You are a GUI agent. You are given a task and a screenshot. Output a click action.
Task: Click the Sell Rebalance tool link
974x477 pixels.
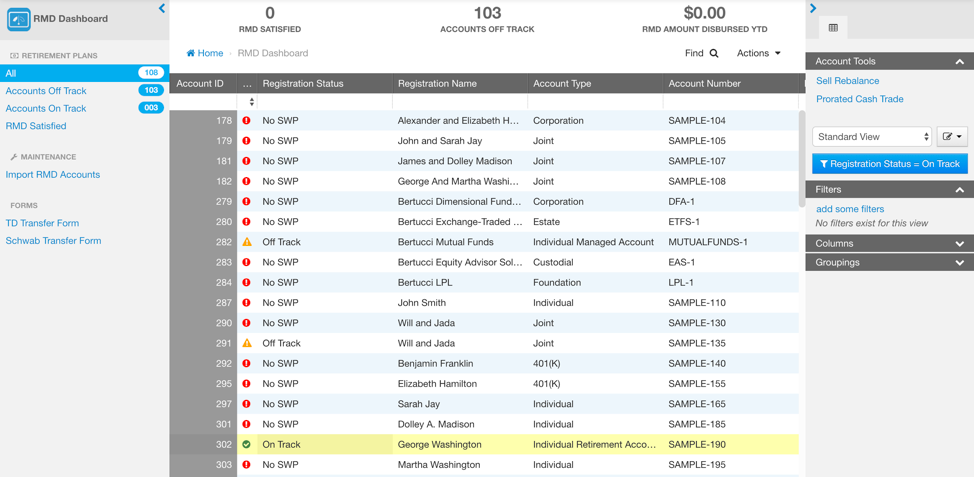[x=847, y=81]
